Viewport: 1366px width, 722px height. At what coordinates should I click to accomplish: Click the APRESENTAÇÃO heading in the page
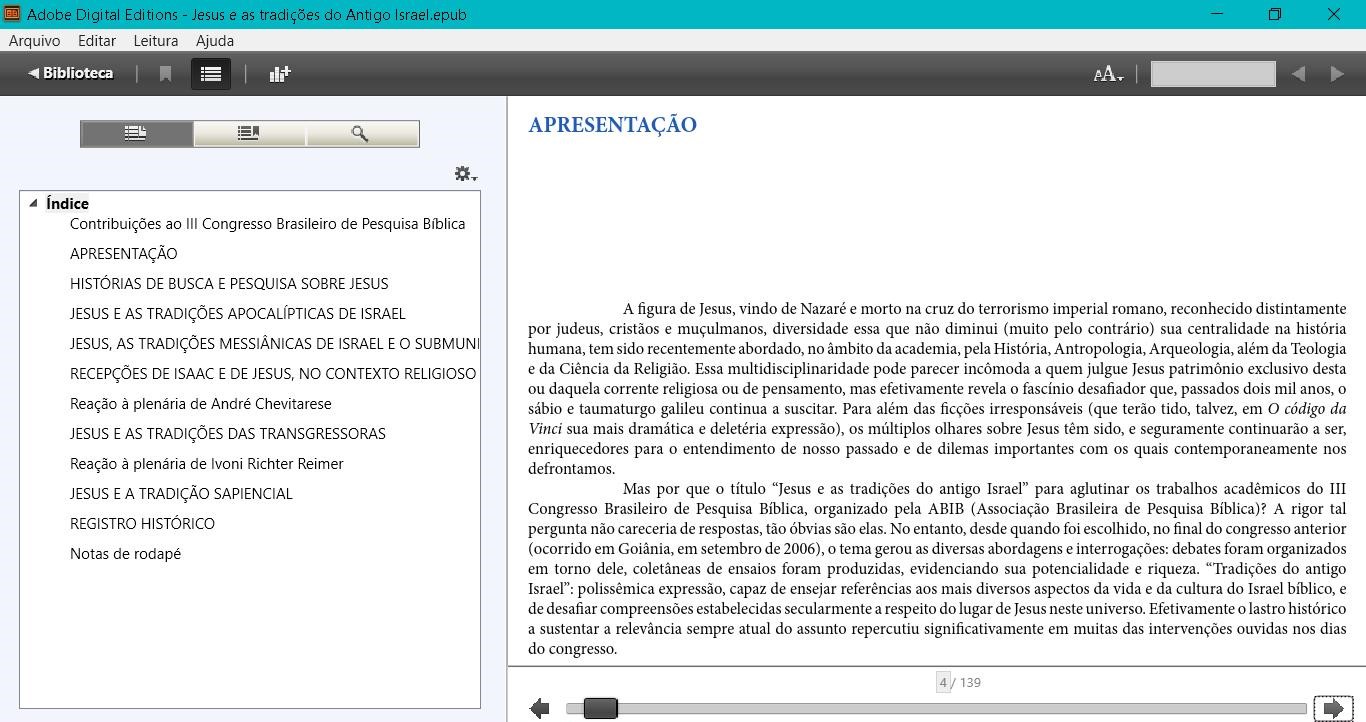pyautogui.click(x=612, y=125)
